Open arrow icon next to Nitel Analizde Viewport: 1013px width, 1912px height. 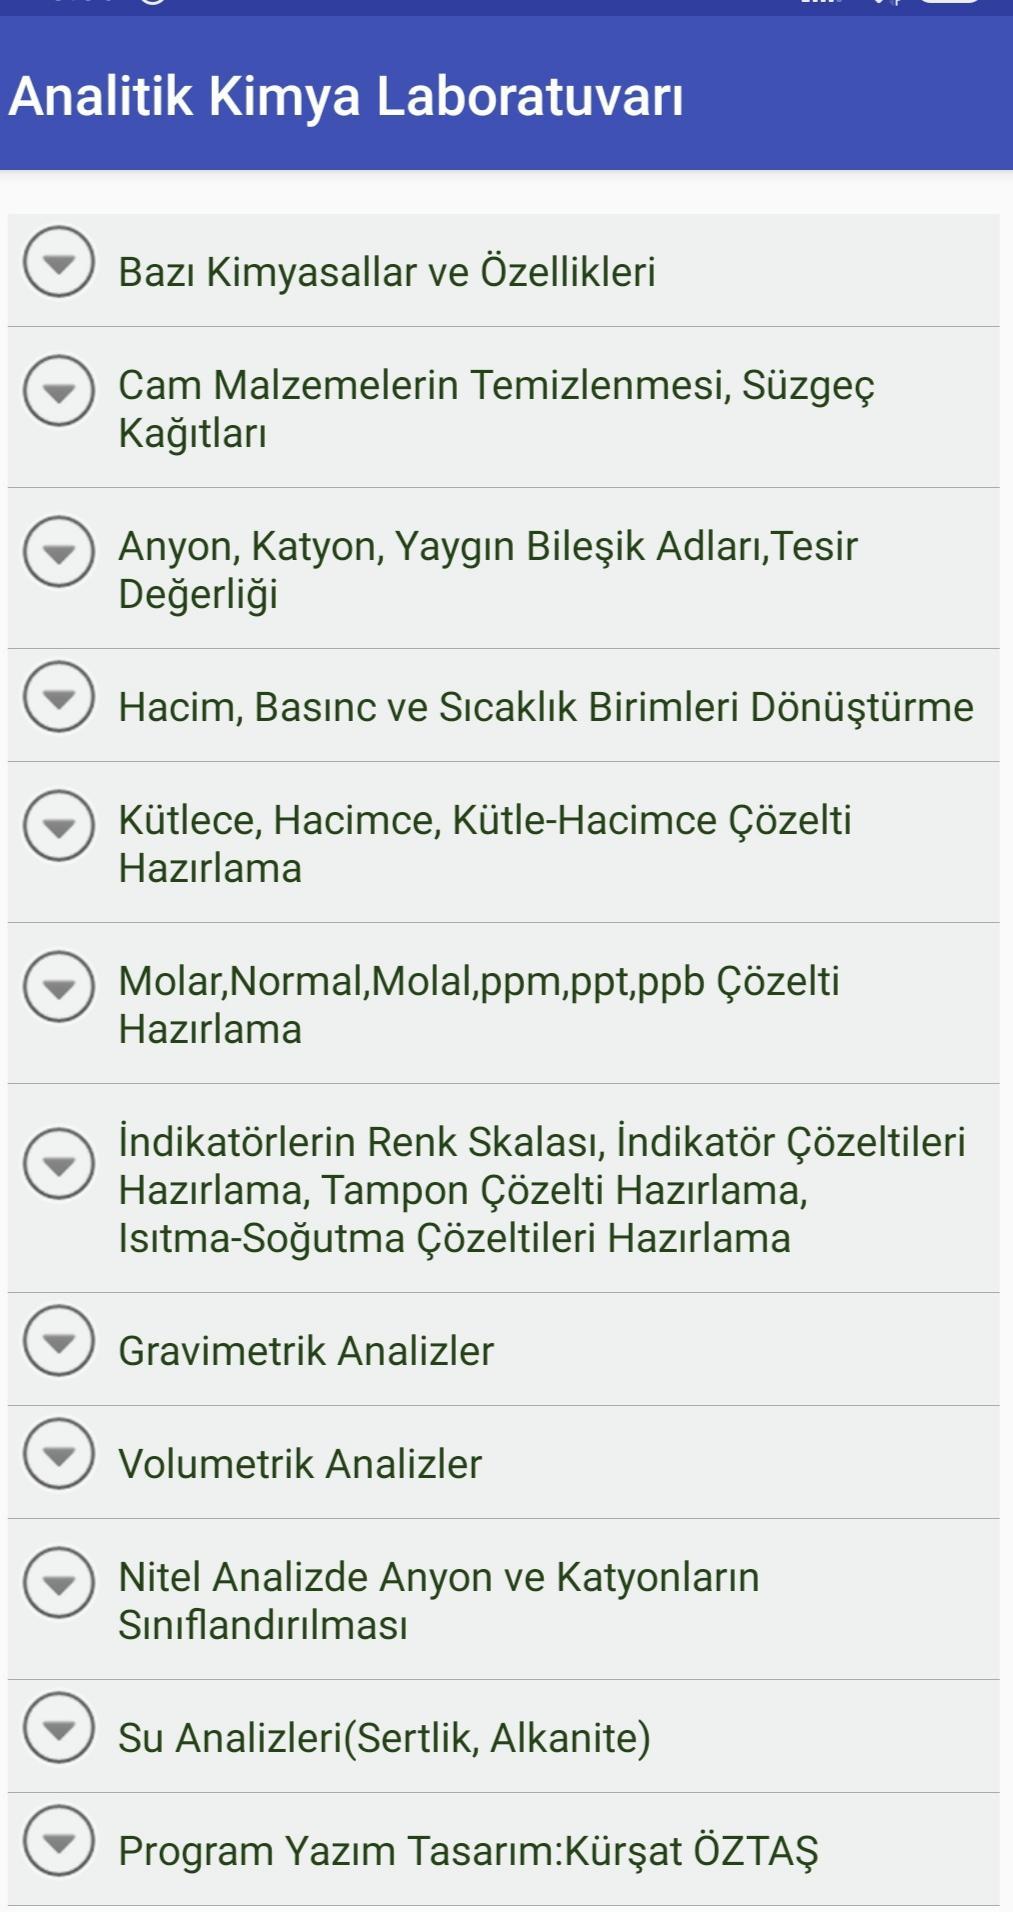point(59,1582)
